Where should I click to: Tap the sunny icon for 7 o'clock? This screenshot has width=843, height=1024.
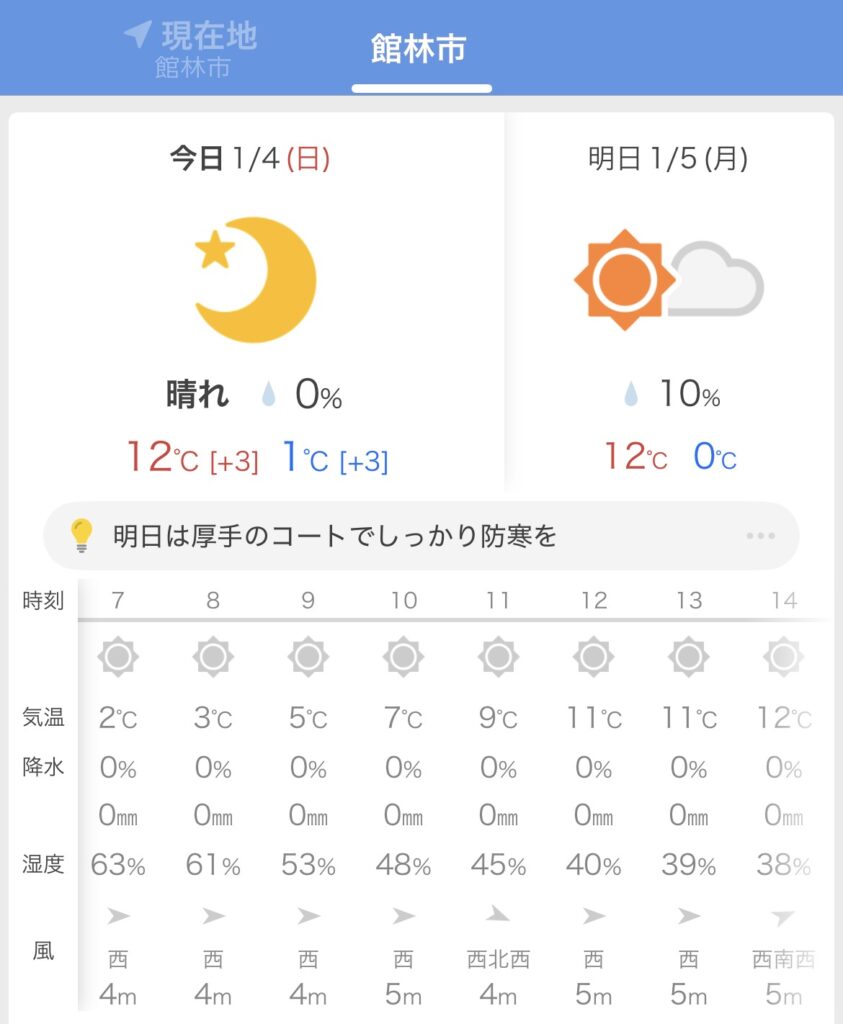118,657
